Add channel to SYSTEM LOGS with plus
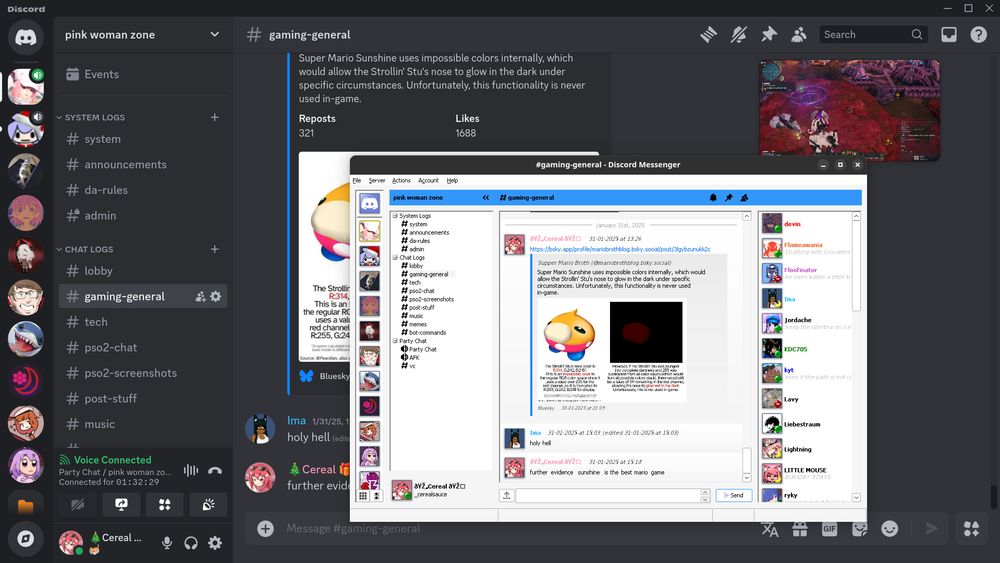Screen dimensions: 1000x563 tap(214, 117)
